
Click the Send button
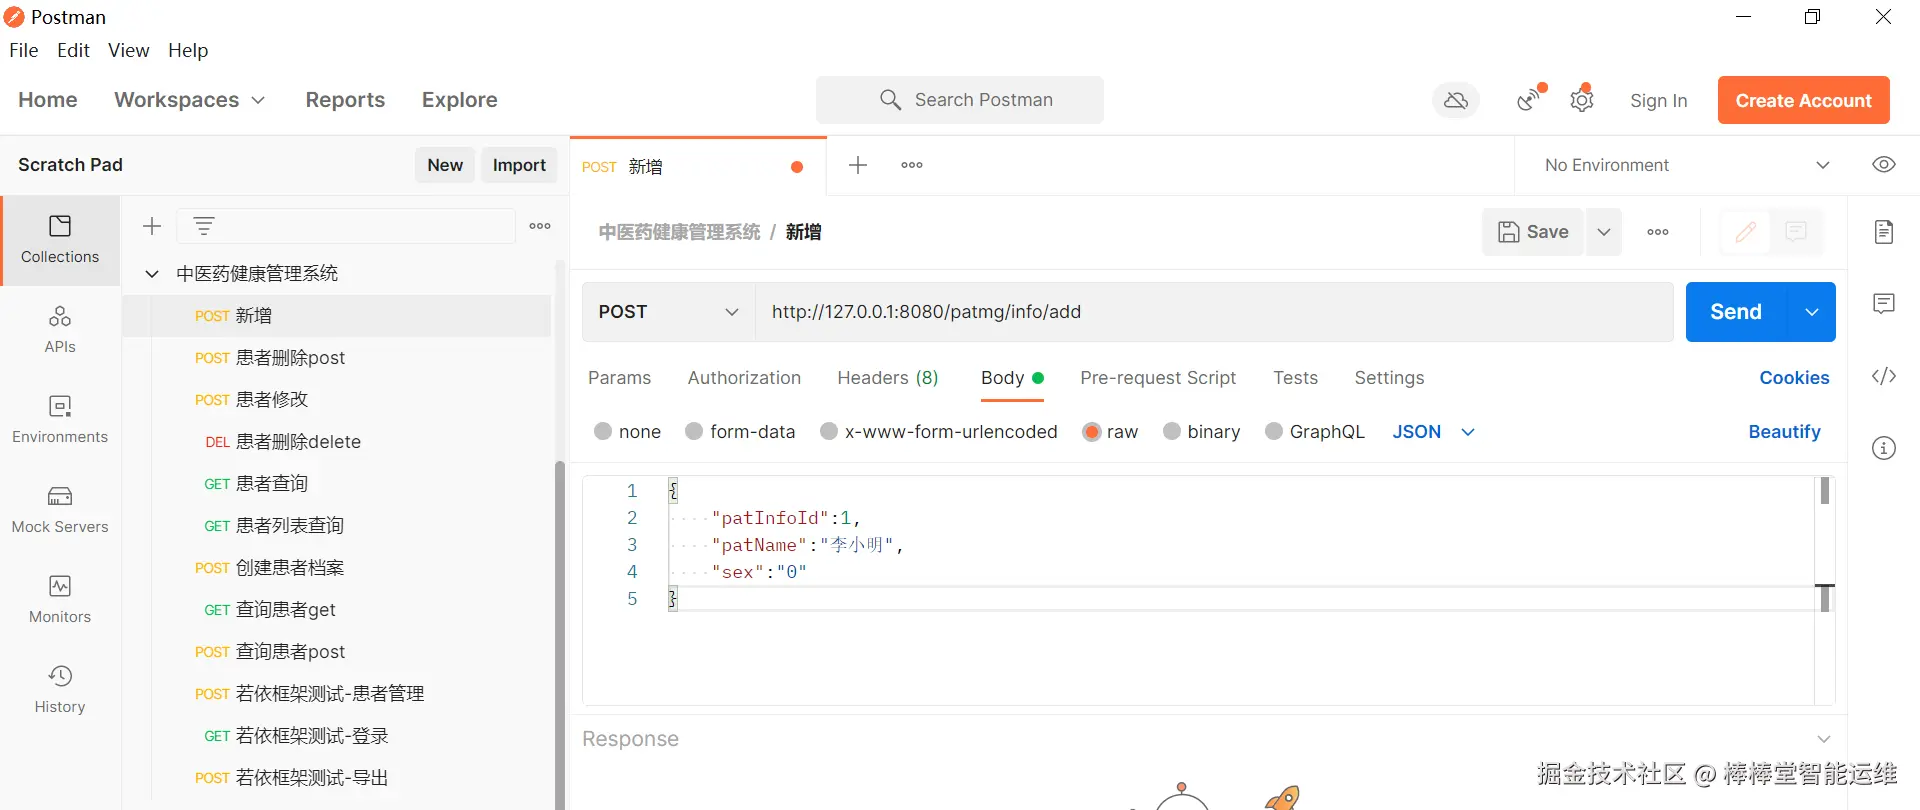click(x=1735, y=312)
